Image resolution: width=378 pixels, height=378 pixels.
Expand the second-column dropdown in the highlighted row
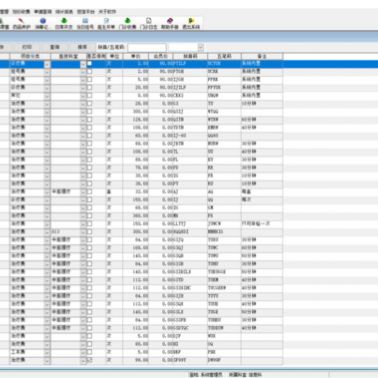pos(83,64)
